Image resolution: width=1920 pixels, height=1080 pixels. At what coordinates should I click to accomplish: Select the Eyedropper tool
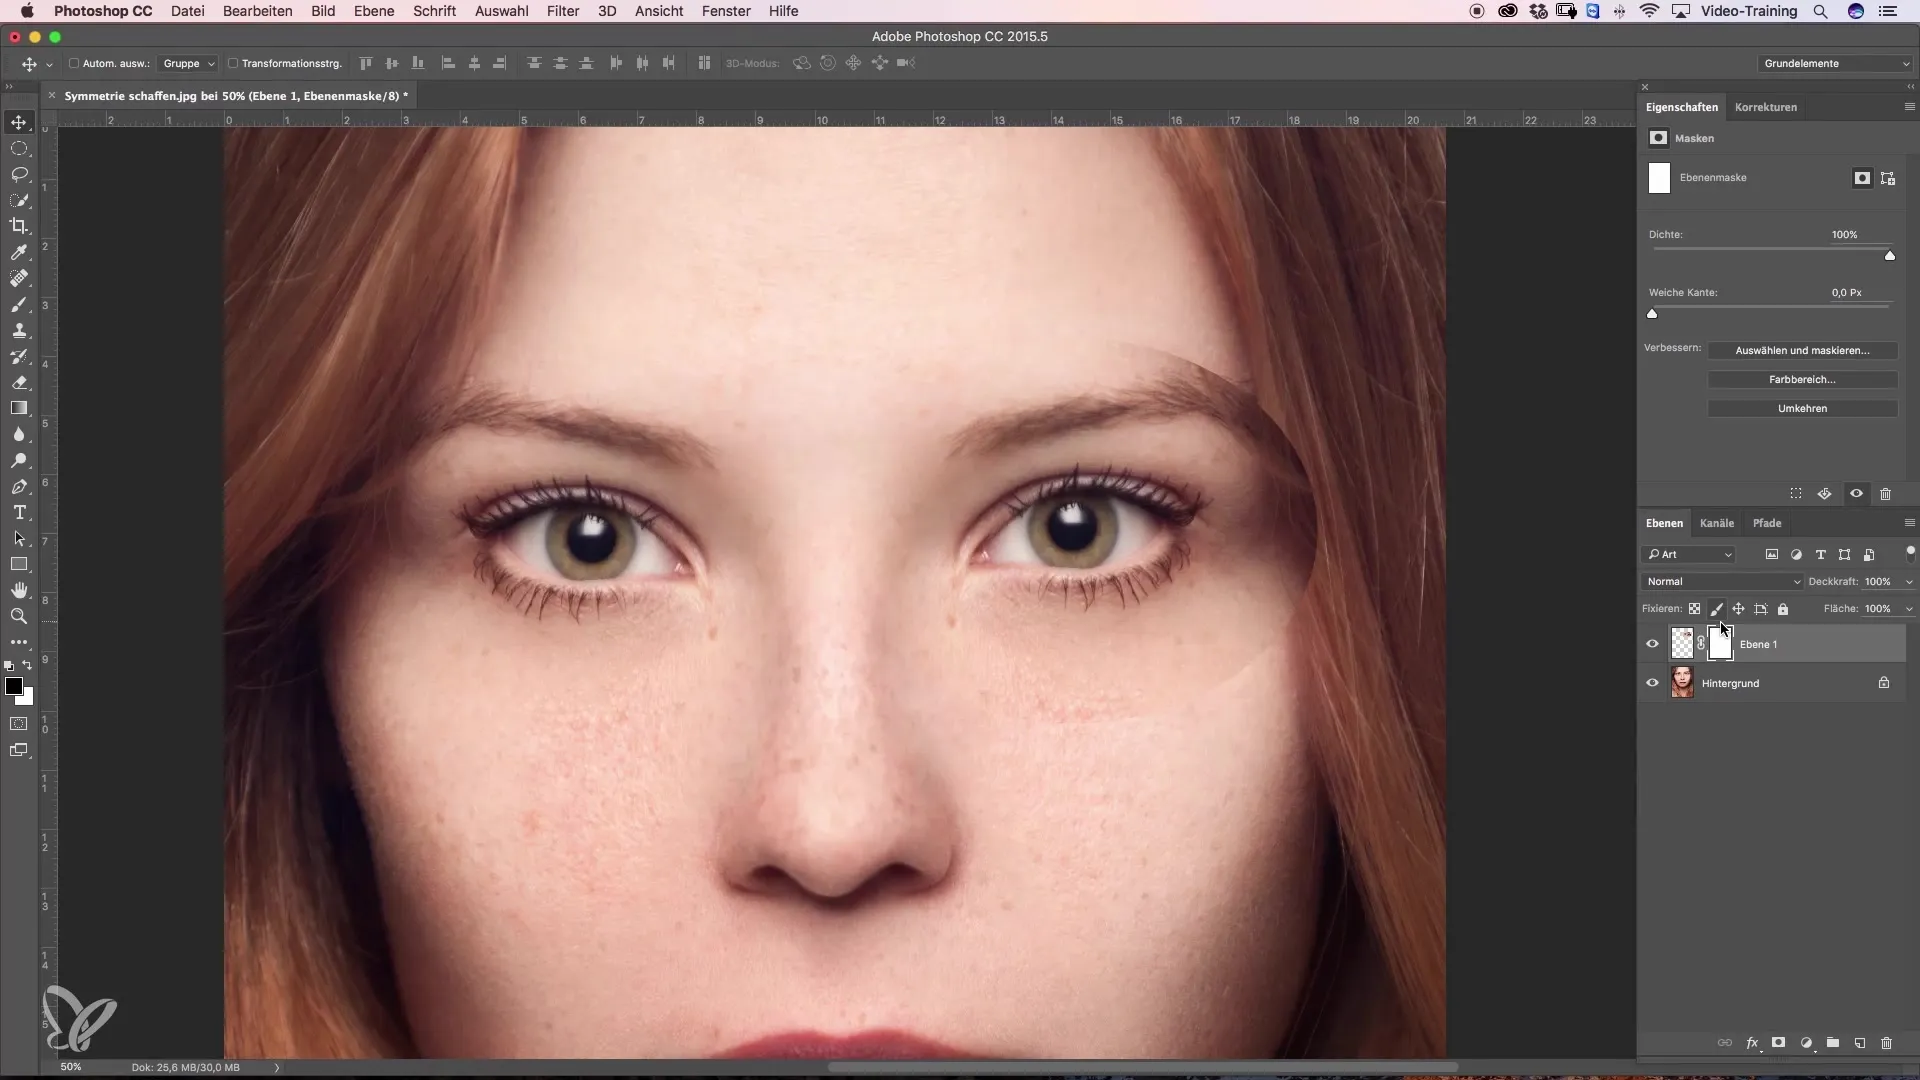(19, 252)
